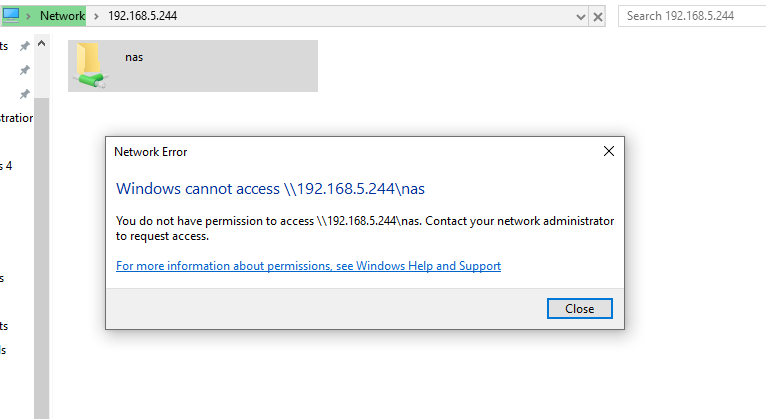Click the sidebar vertical scrollbar thumb
The image size is (766, 419).
coord(42,258)
